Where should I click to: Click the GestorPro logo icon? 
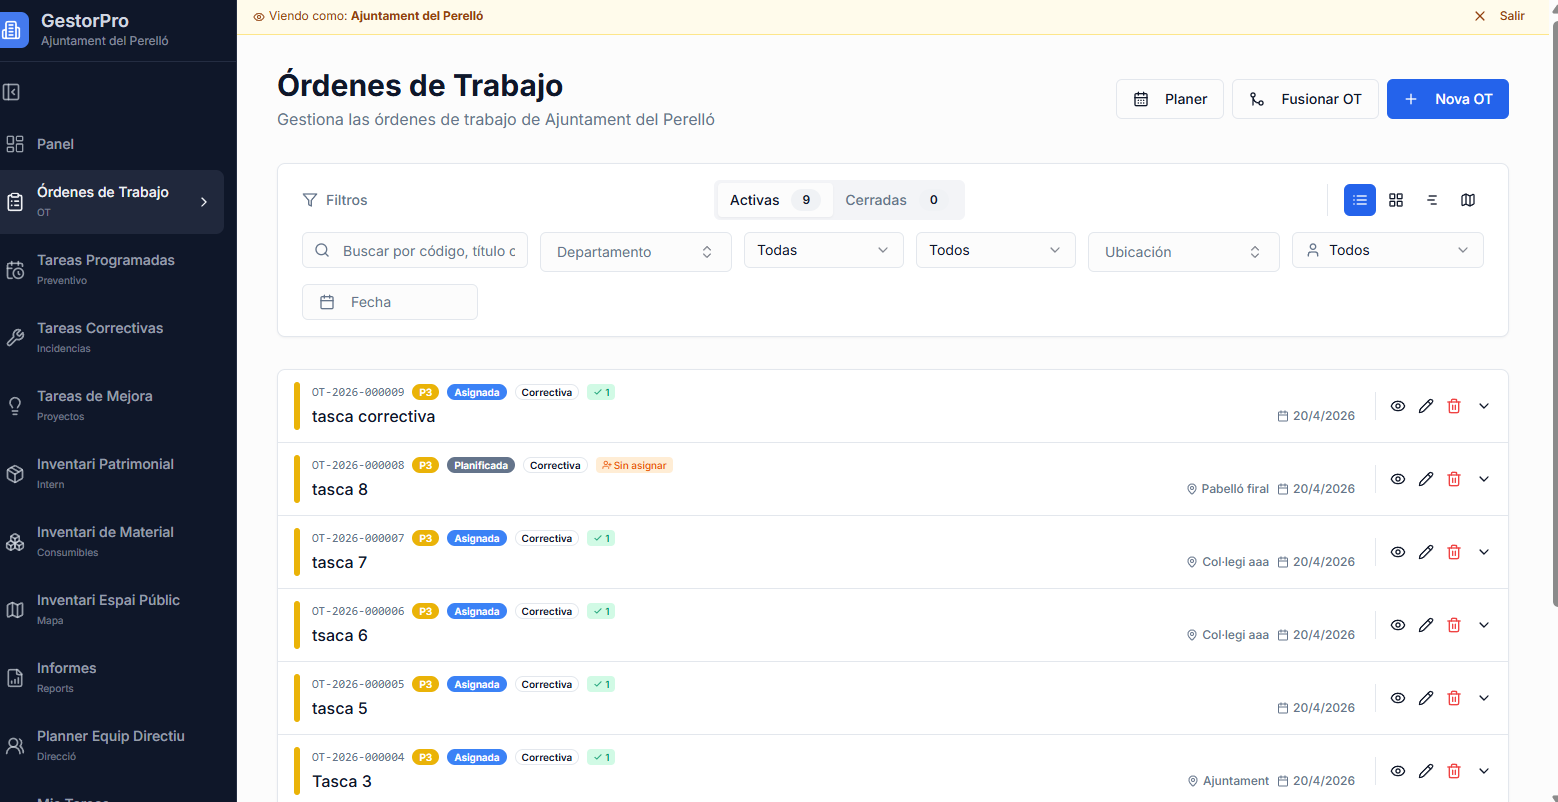pyautogui.click(x=12, y=30)
